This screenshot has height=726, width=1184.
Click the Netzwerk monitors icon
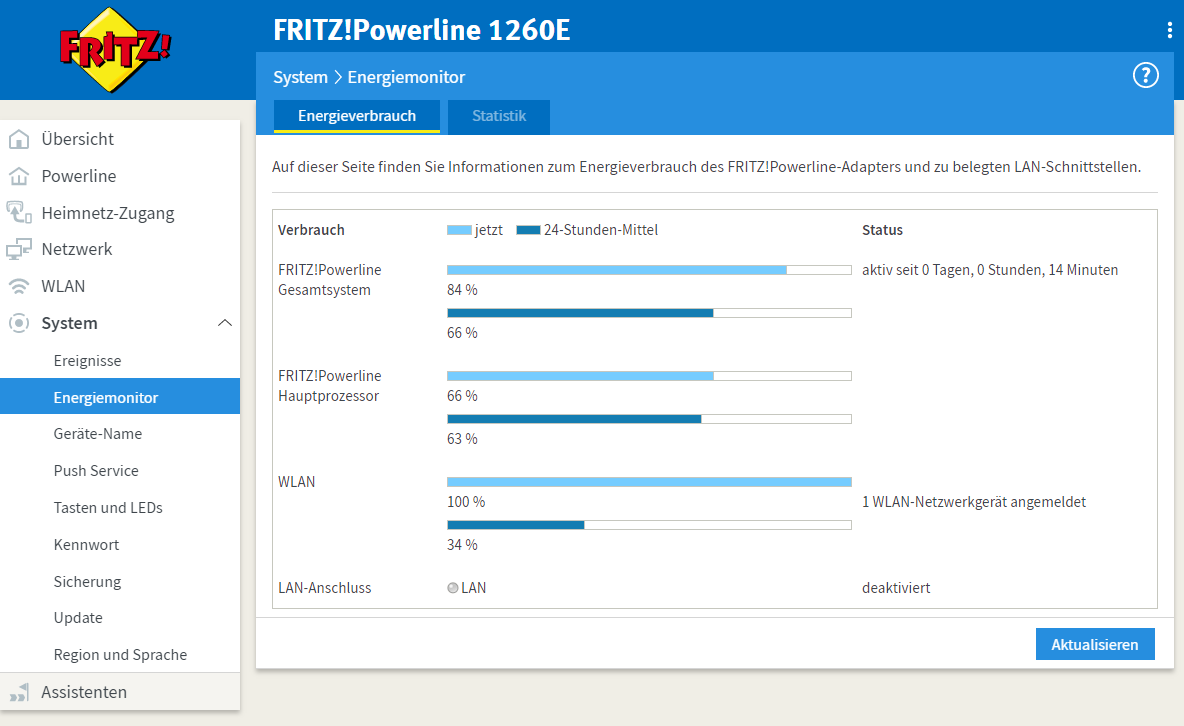pos(18,249)
